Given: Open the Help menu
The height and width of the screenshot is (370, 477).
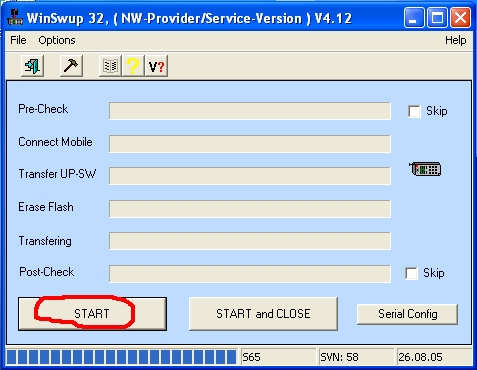Looking at the screenshot, I should point(455,40).
